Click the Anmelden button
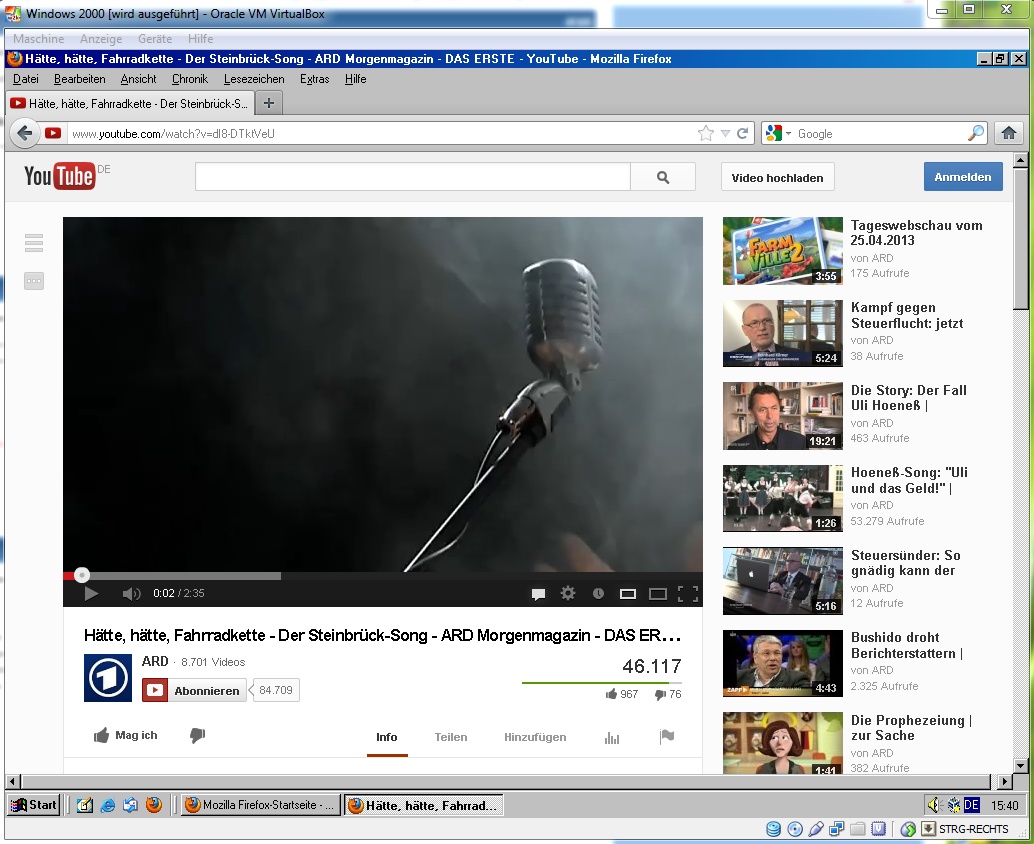The height and width of the screenshot is (844, 1034). [x=963, y=177]
